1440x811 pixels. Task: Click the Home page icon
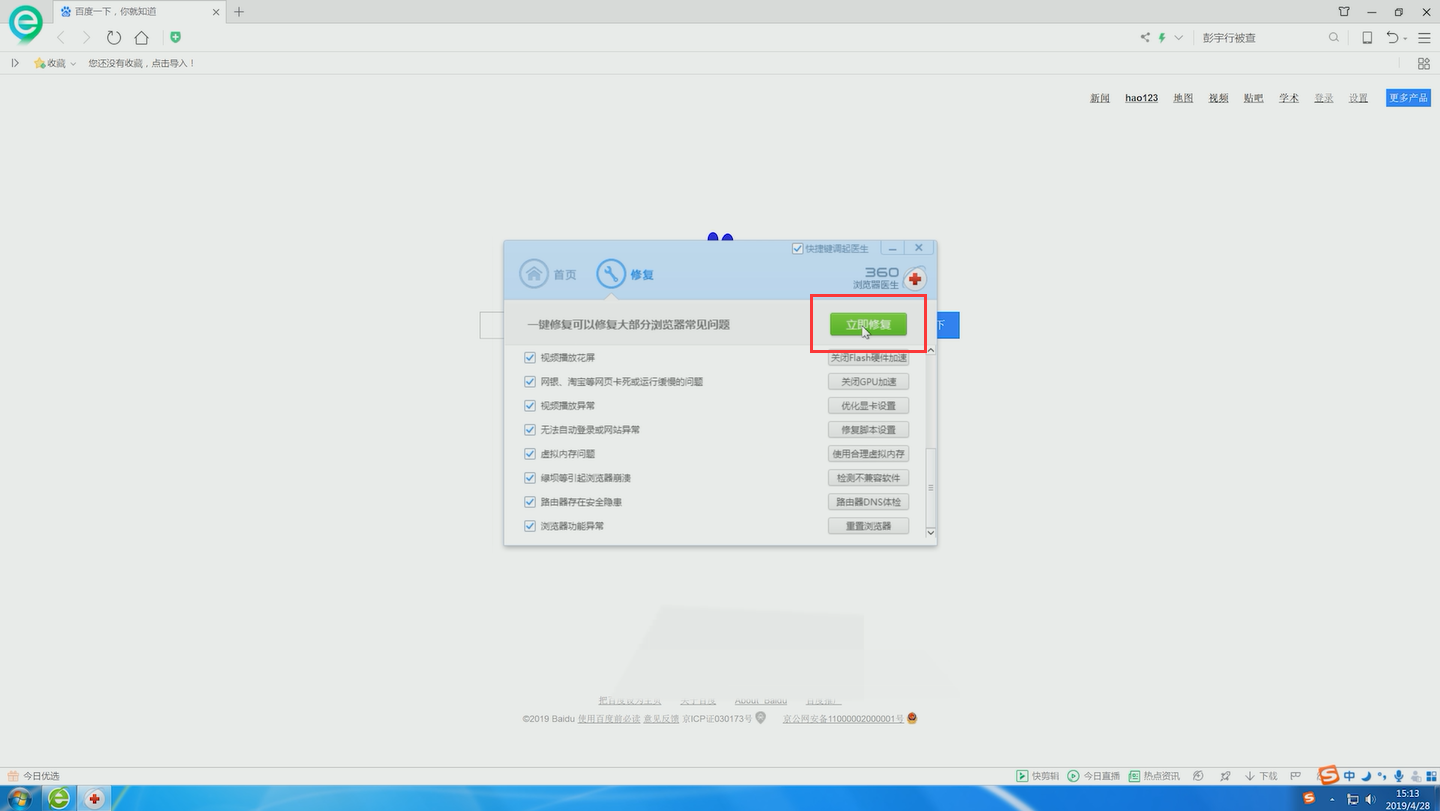click(x=142, y=38)
